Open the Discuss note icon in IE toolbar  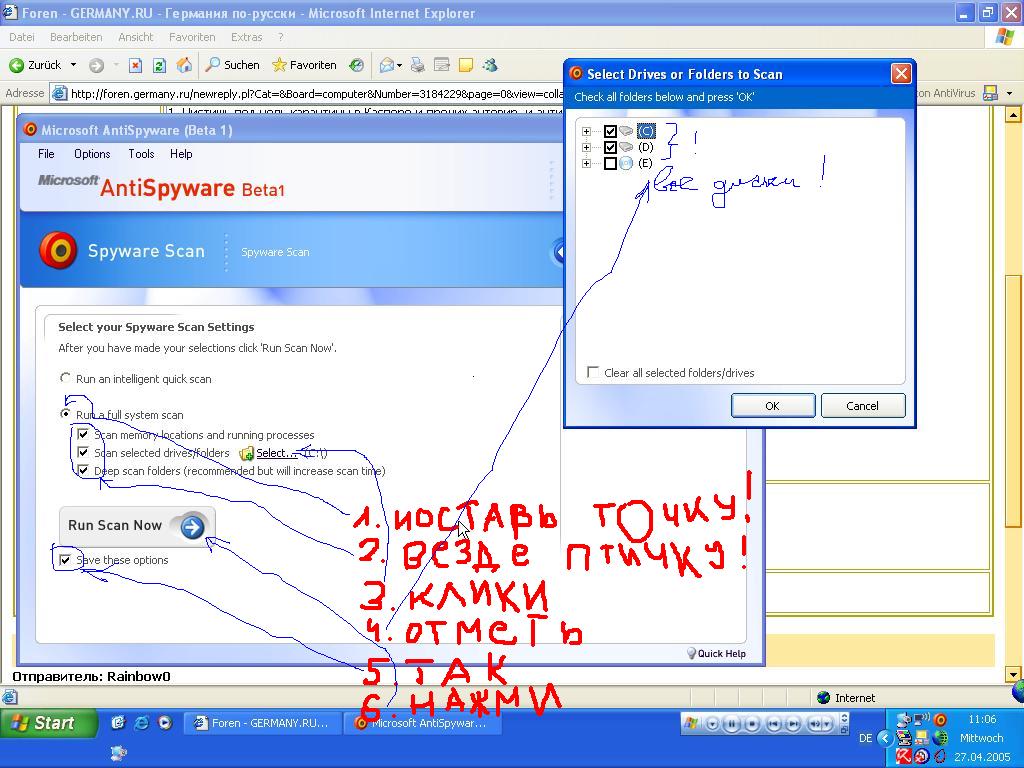pyautogui.click(x=466, y=65)
